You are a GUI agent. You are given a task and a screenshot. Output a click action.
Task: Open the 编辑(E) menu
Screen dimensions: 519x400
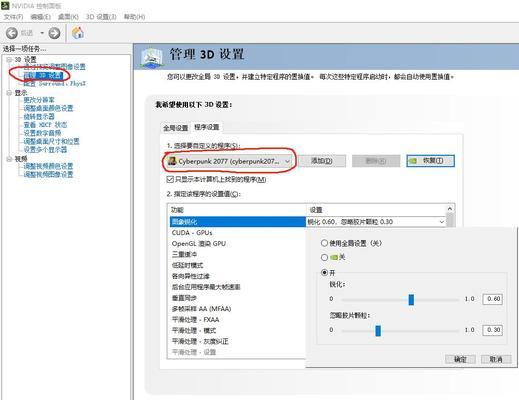coord(40,17)
